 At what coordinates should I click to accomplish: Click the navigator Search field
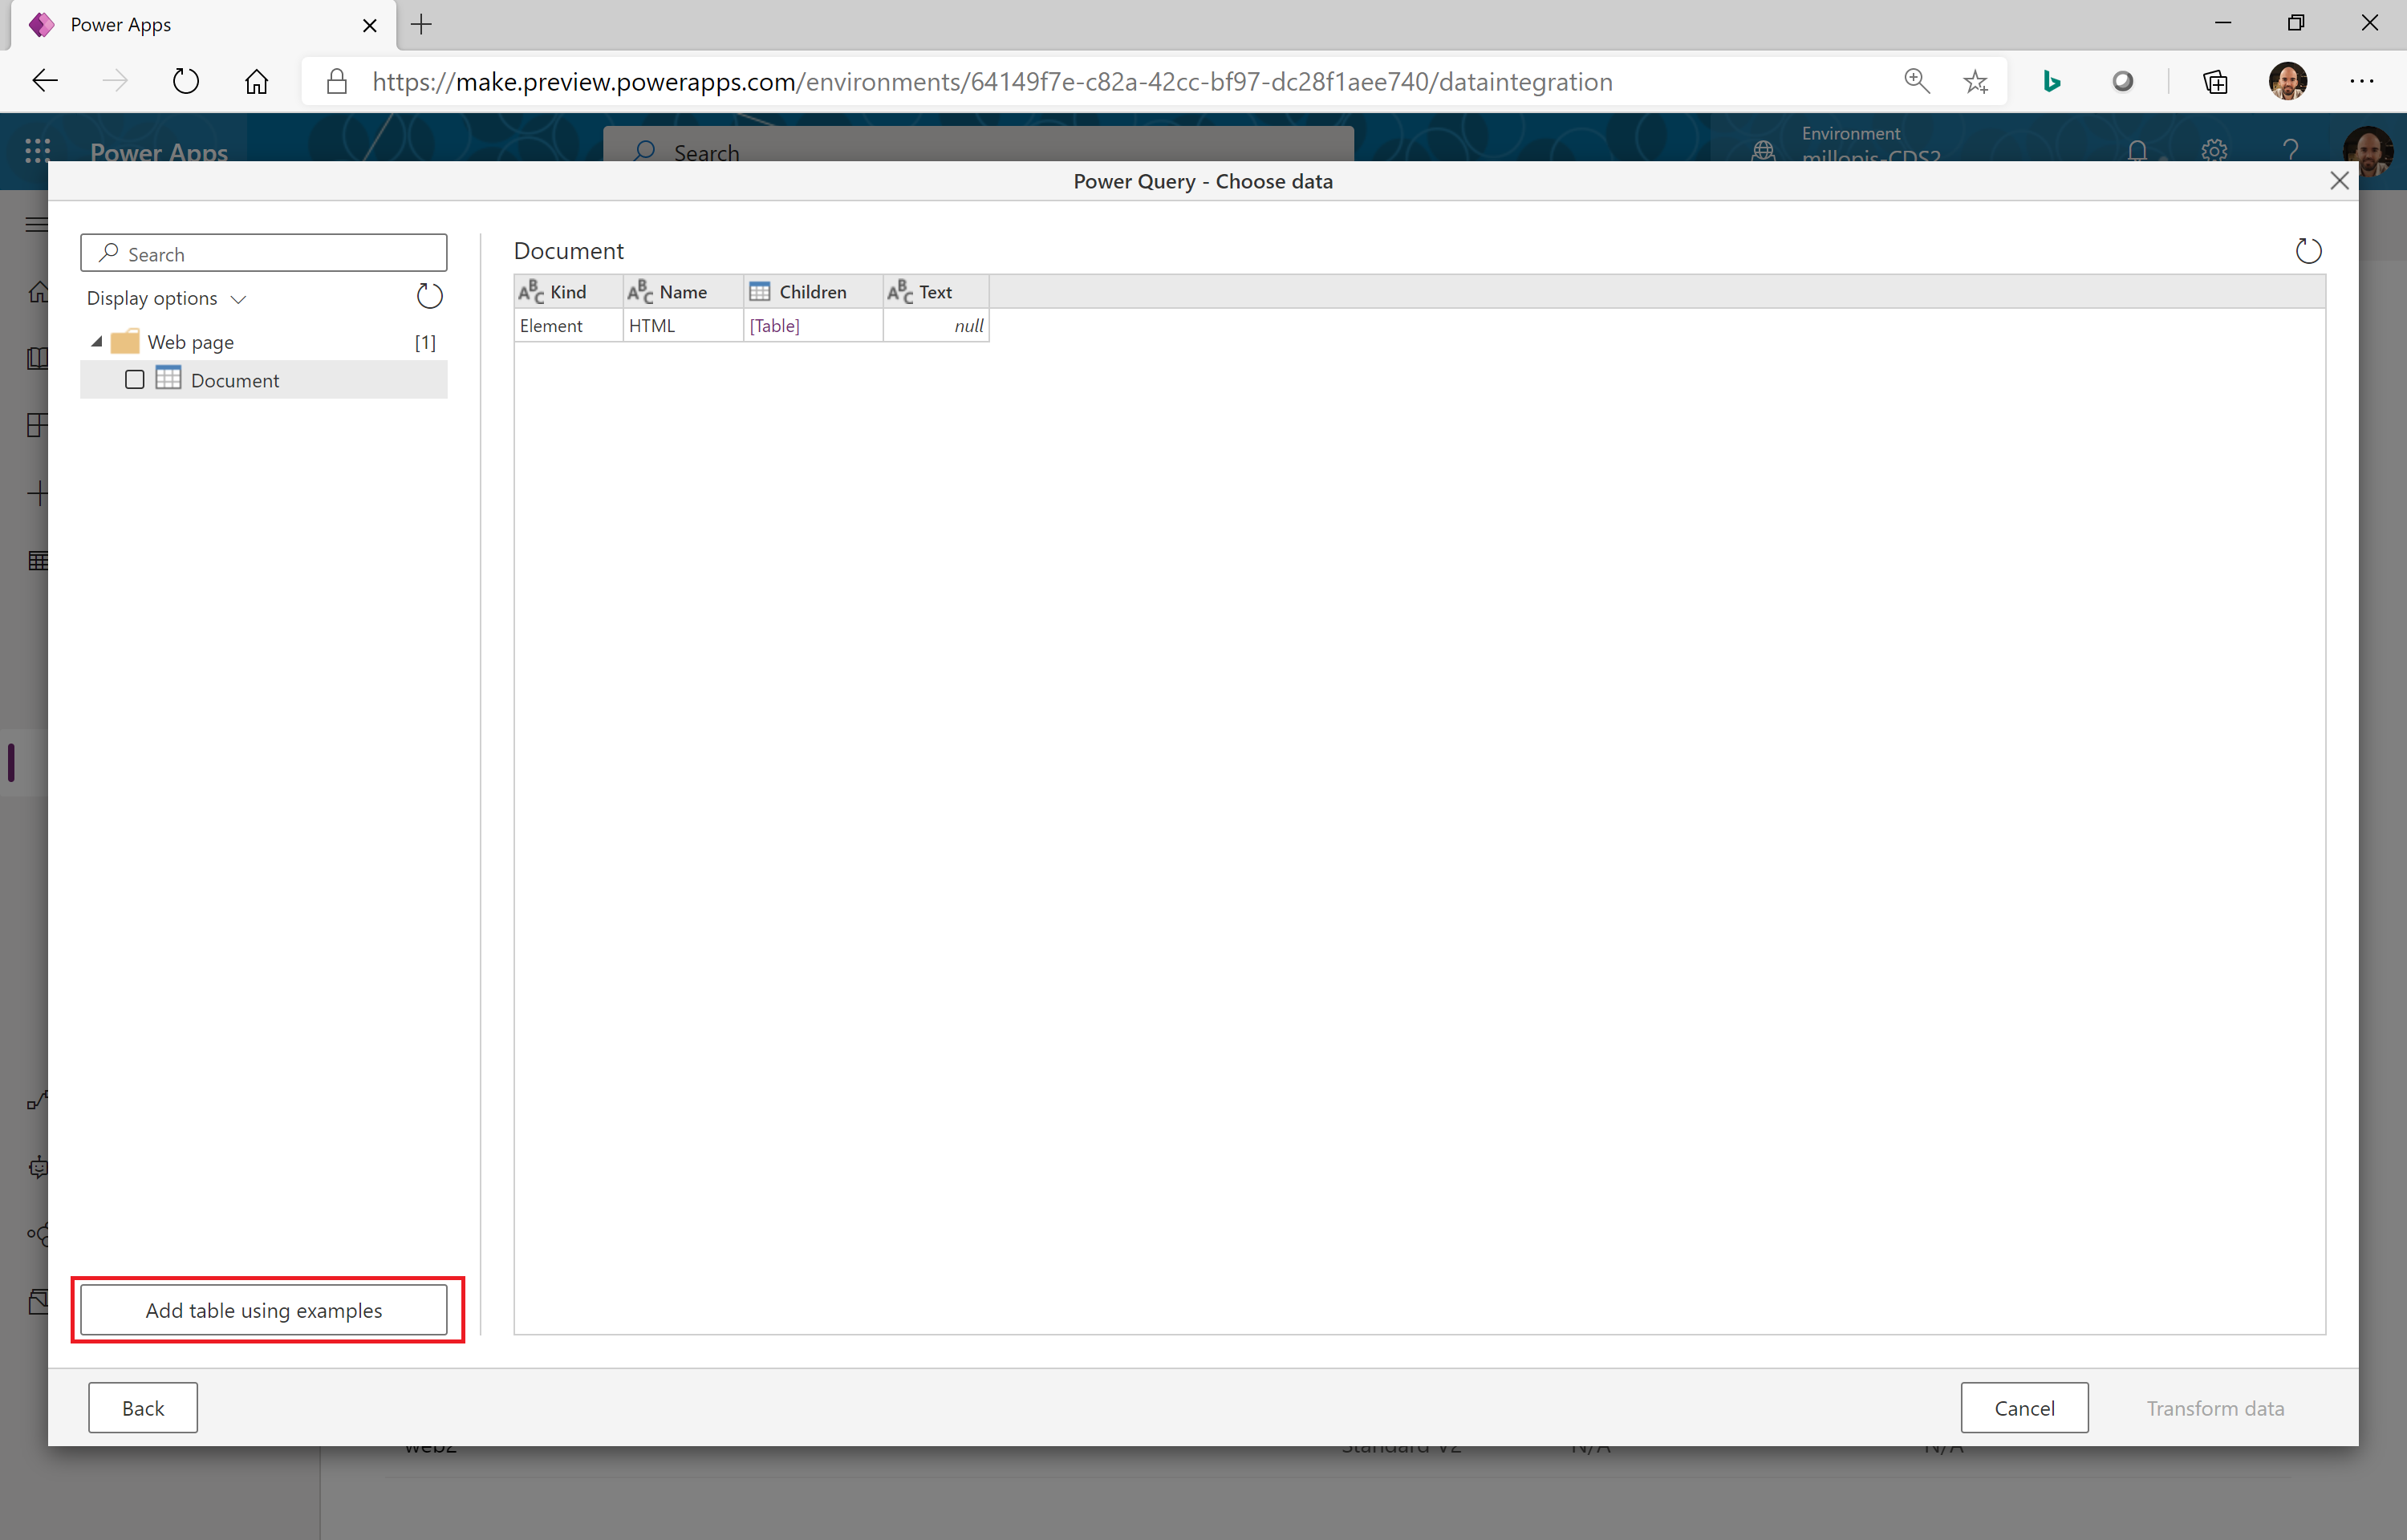tap(275, 254)
